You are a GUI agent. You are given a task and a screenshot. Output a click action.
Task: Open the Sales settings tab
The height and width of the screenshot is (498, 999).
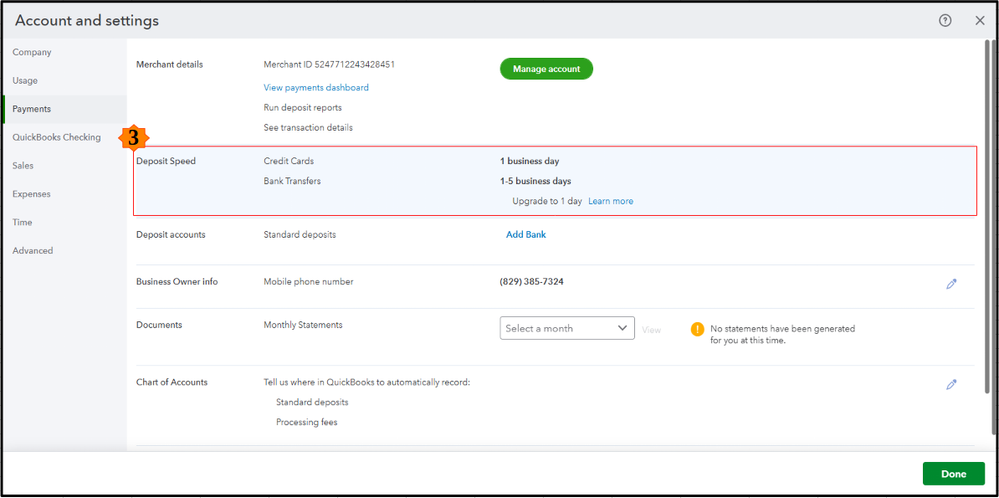tap(23, 166)
